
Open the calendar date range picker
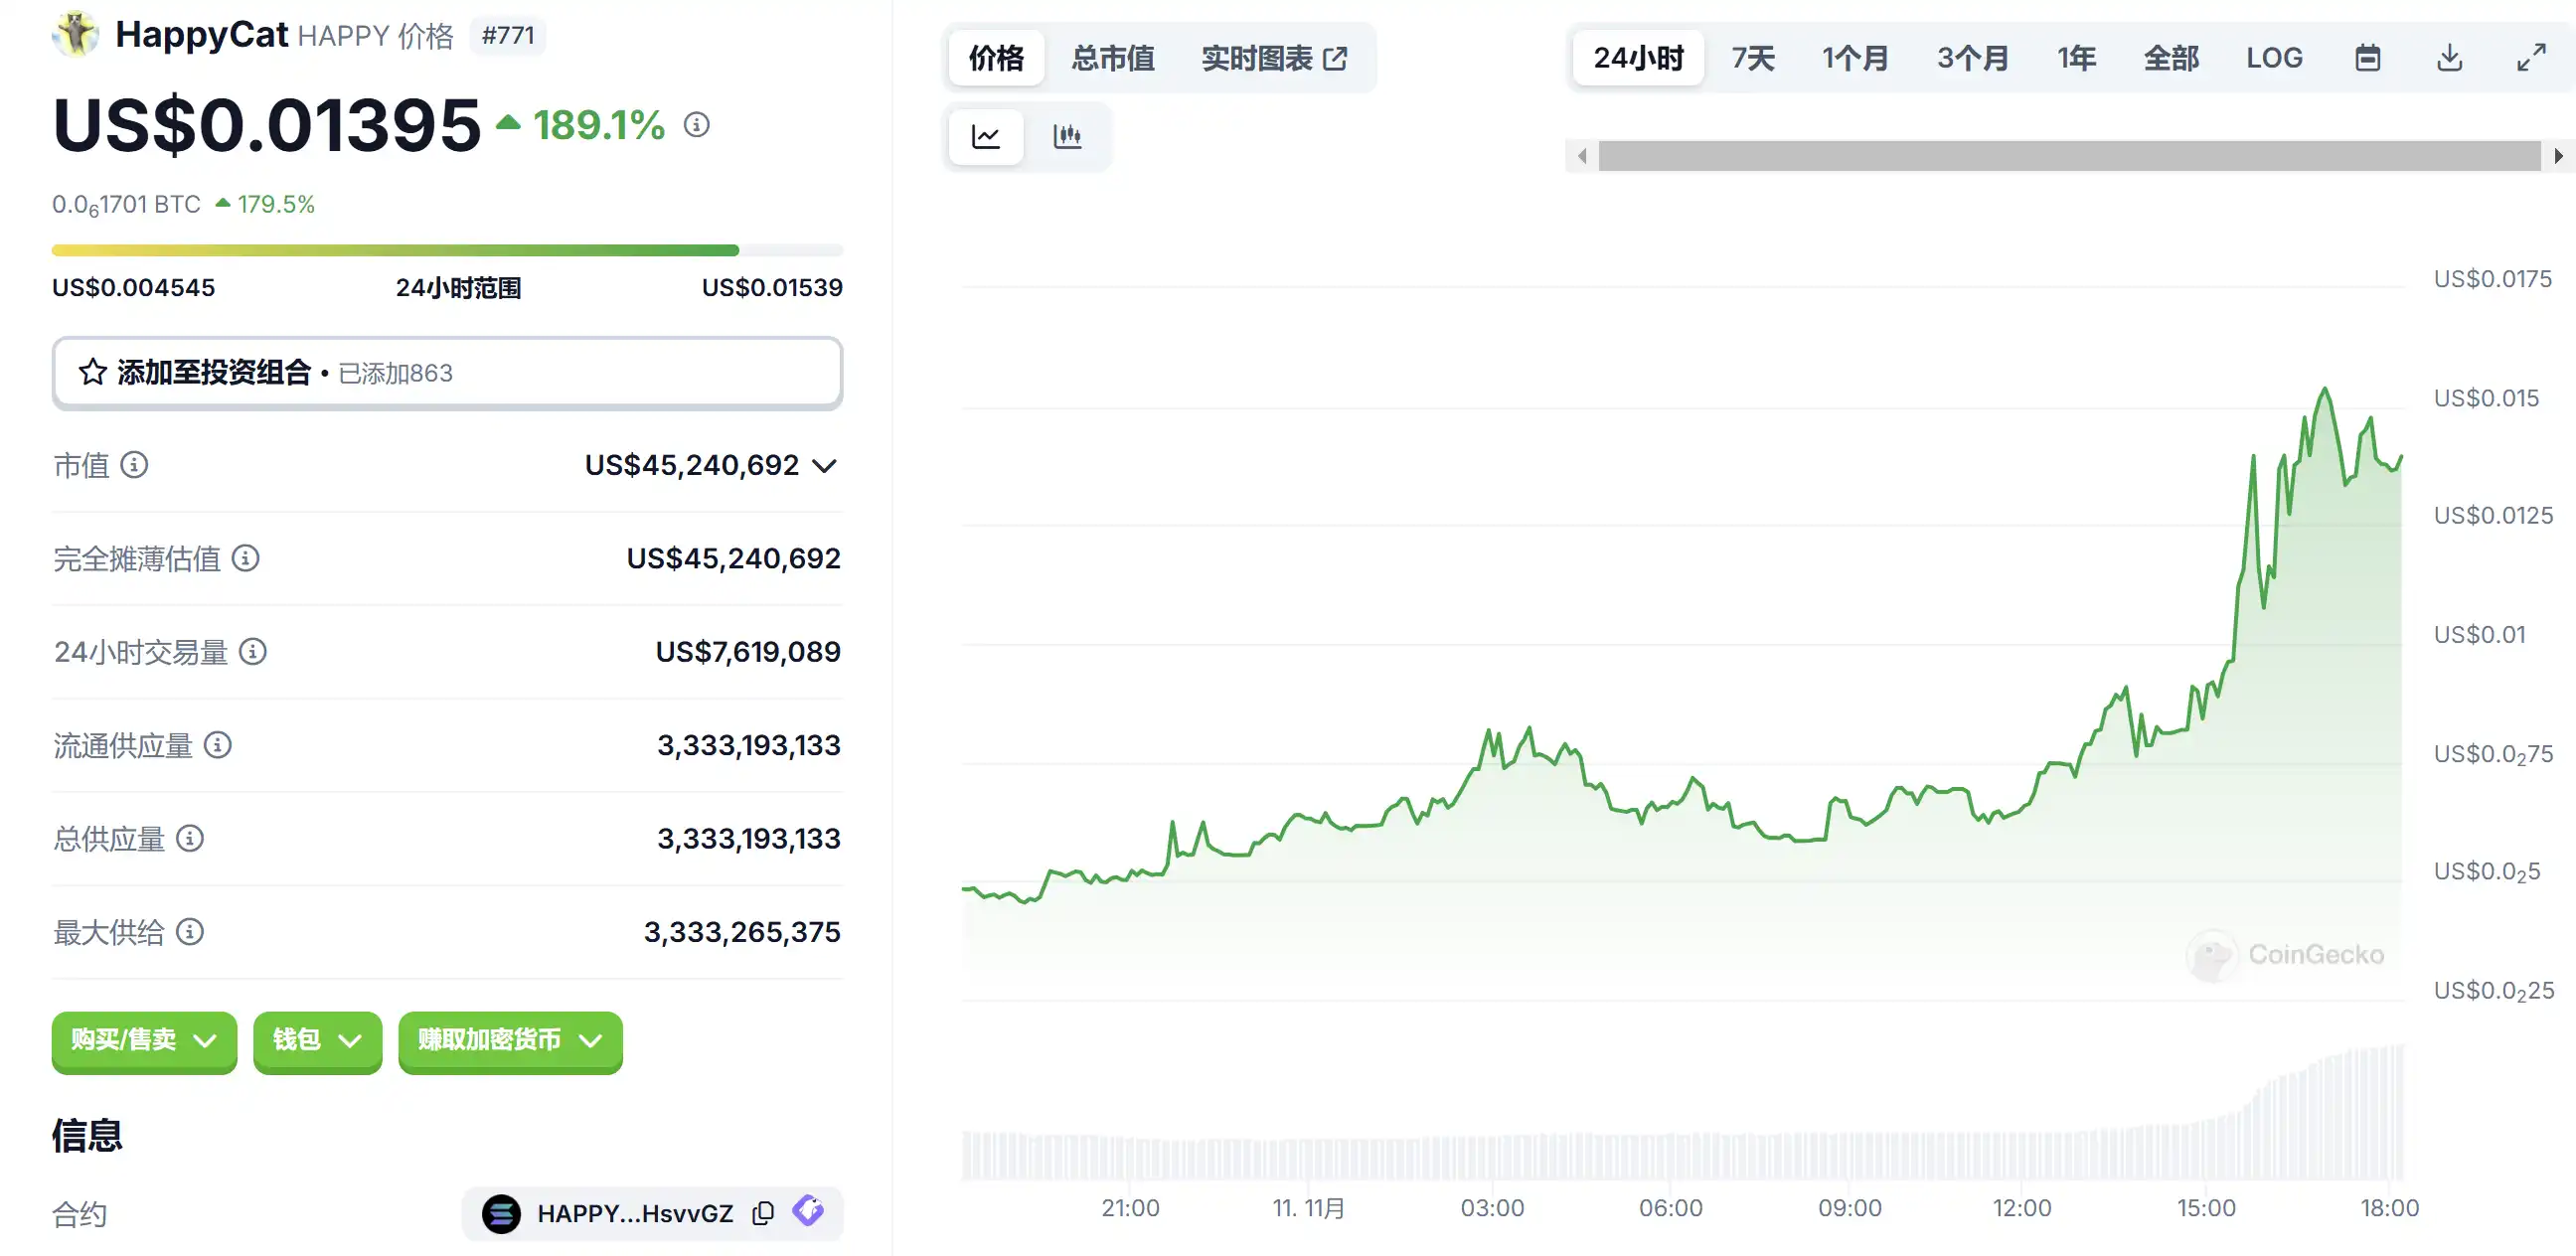pos(2367,58)
